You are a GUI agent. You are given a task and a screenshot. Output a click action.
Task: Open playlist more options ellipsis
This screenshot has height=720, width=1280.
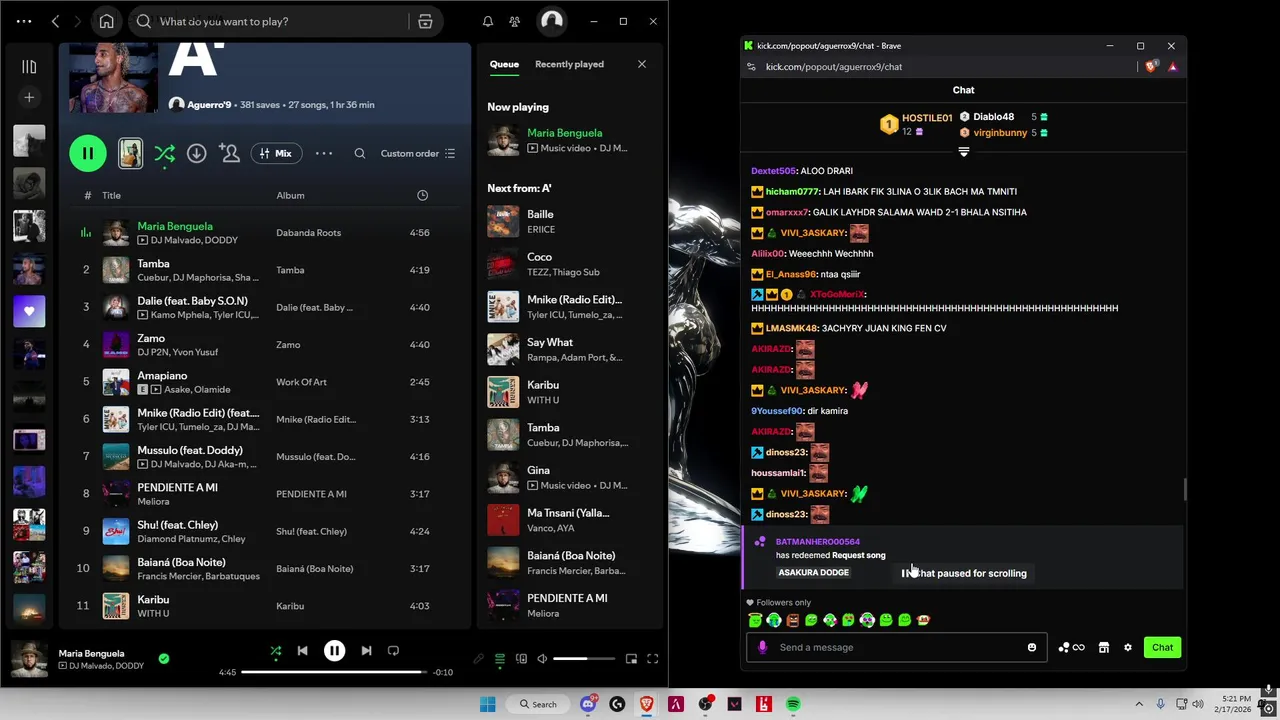pos(324,153)
